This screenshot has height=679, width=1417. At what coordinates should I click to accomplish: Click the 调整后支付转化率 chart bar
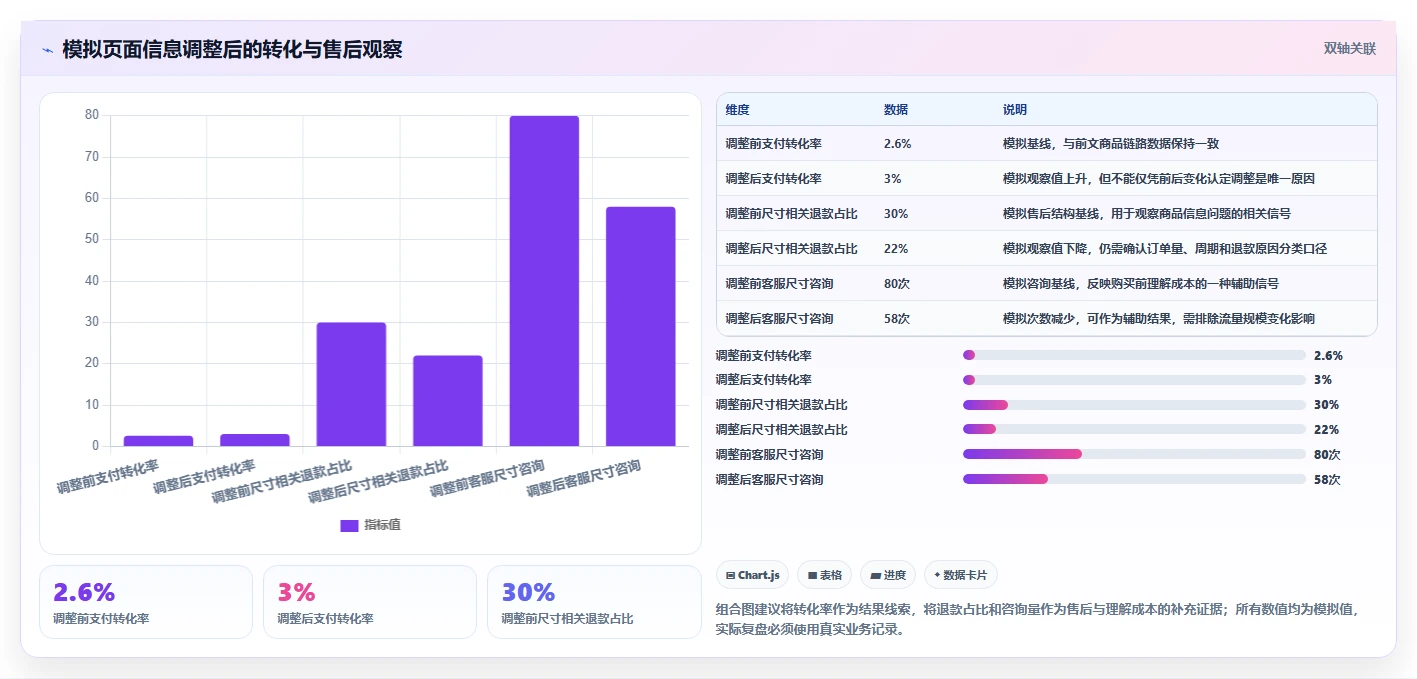255,440
